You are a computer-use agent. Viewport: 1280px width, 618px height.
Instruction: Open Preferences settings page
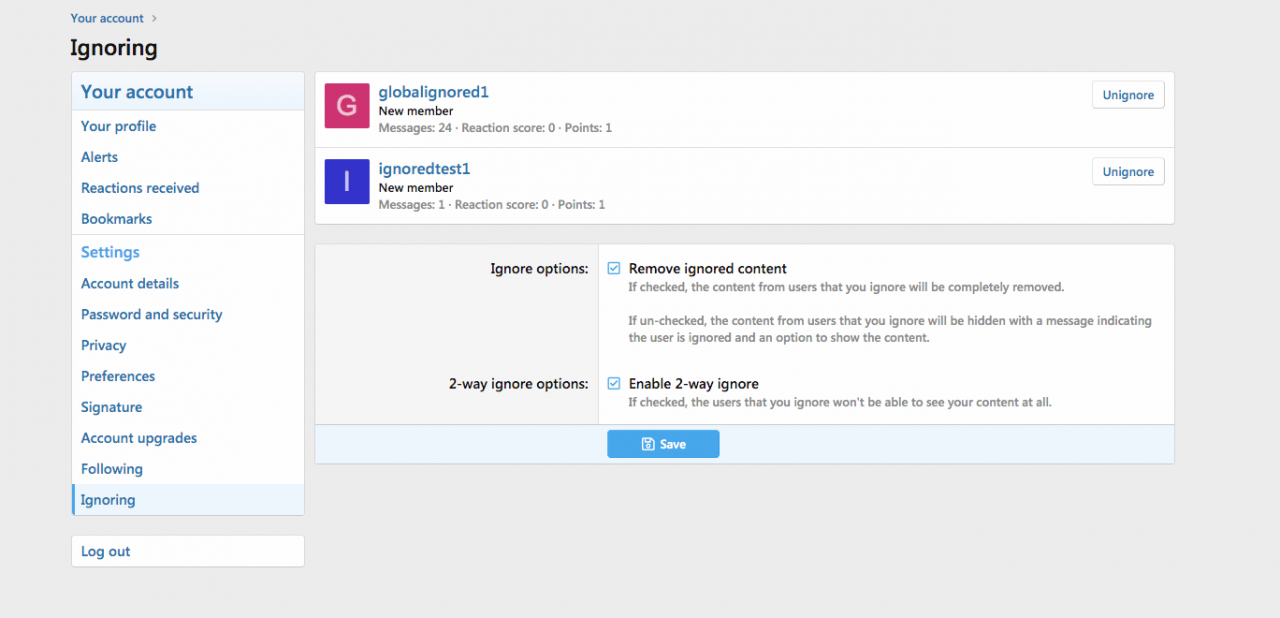coord(118,377)
